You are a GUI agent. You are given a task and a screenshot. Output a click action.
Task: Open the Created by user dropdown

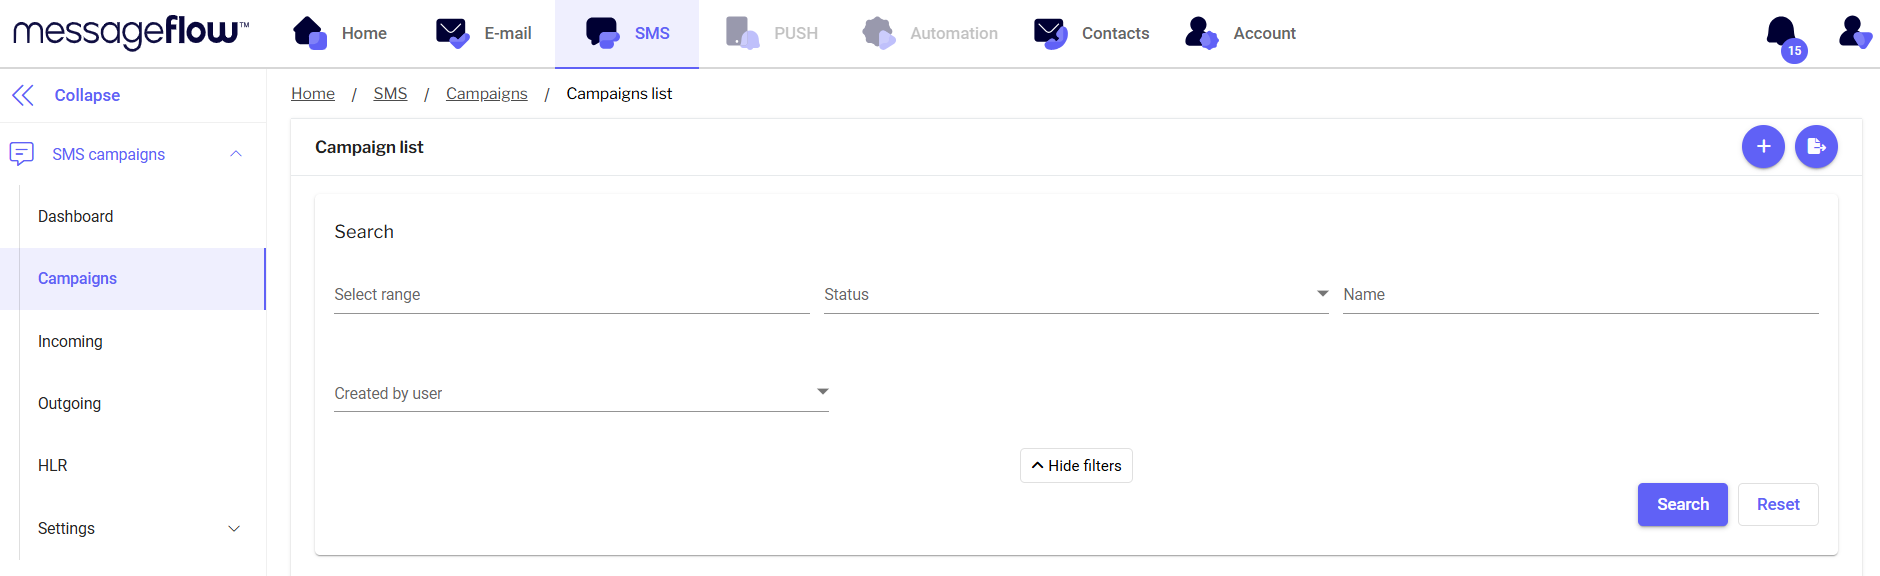pyautogui.click(x=581, y=393)
